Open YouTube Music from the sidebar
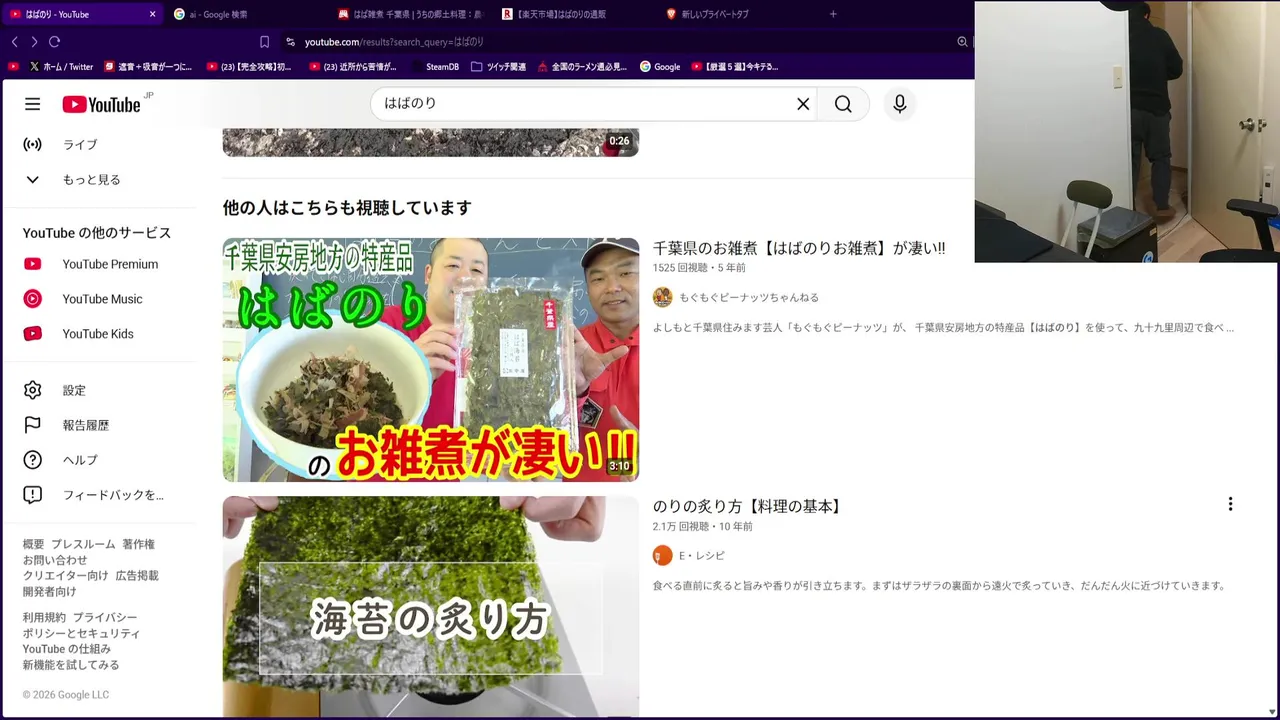 [x=99, y=299]
